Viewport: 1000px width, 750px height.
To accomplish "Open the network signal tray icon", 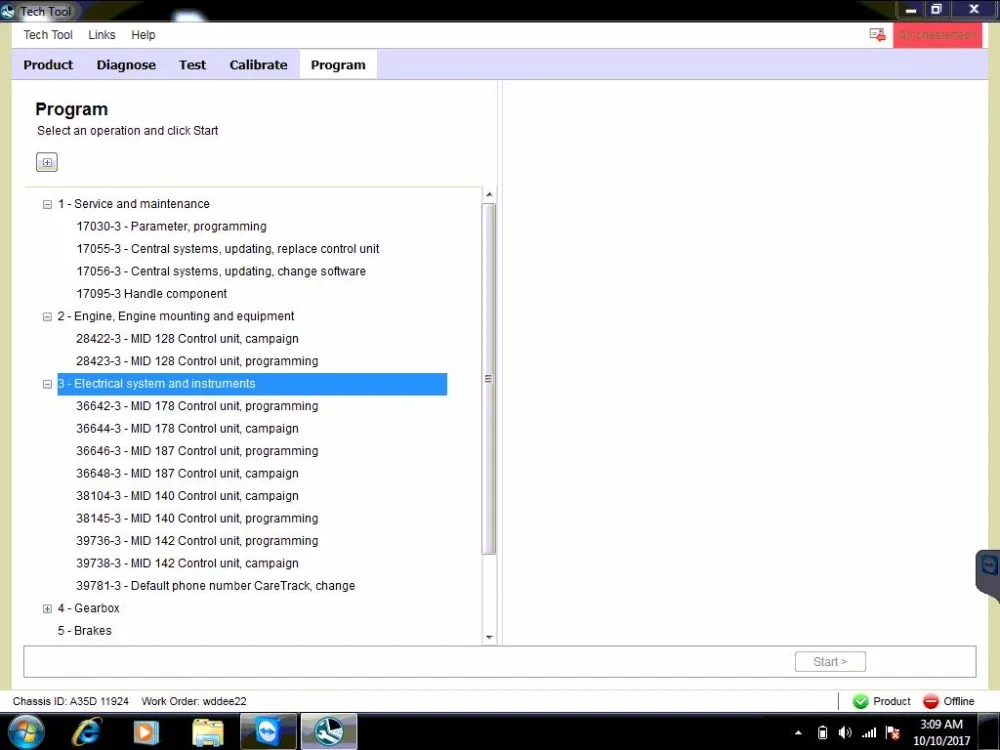I will click(x=869, y=733).
